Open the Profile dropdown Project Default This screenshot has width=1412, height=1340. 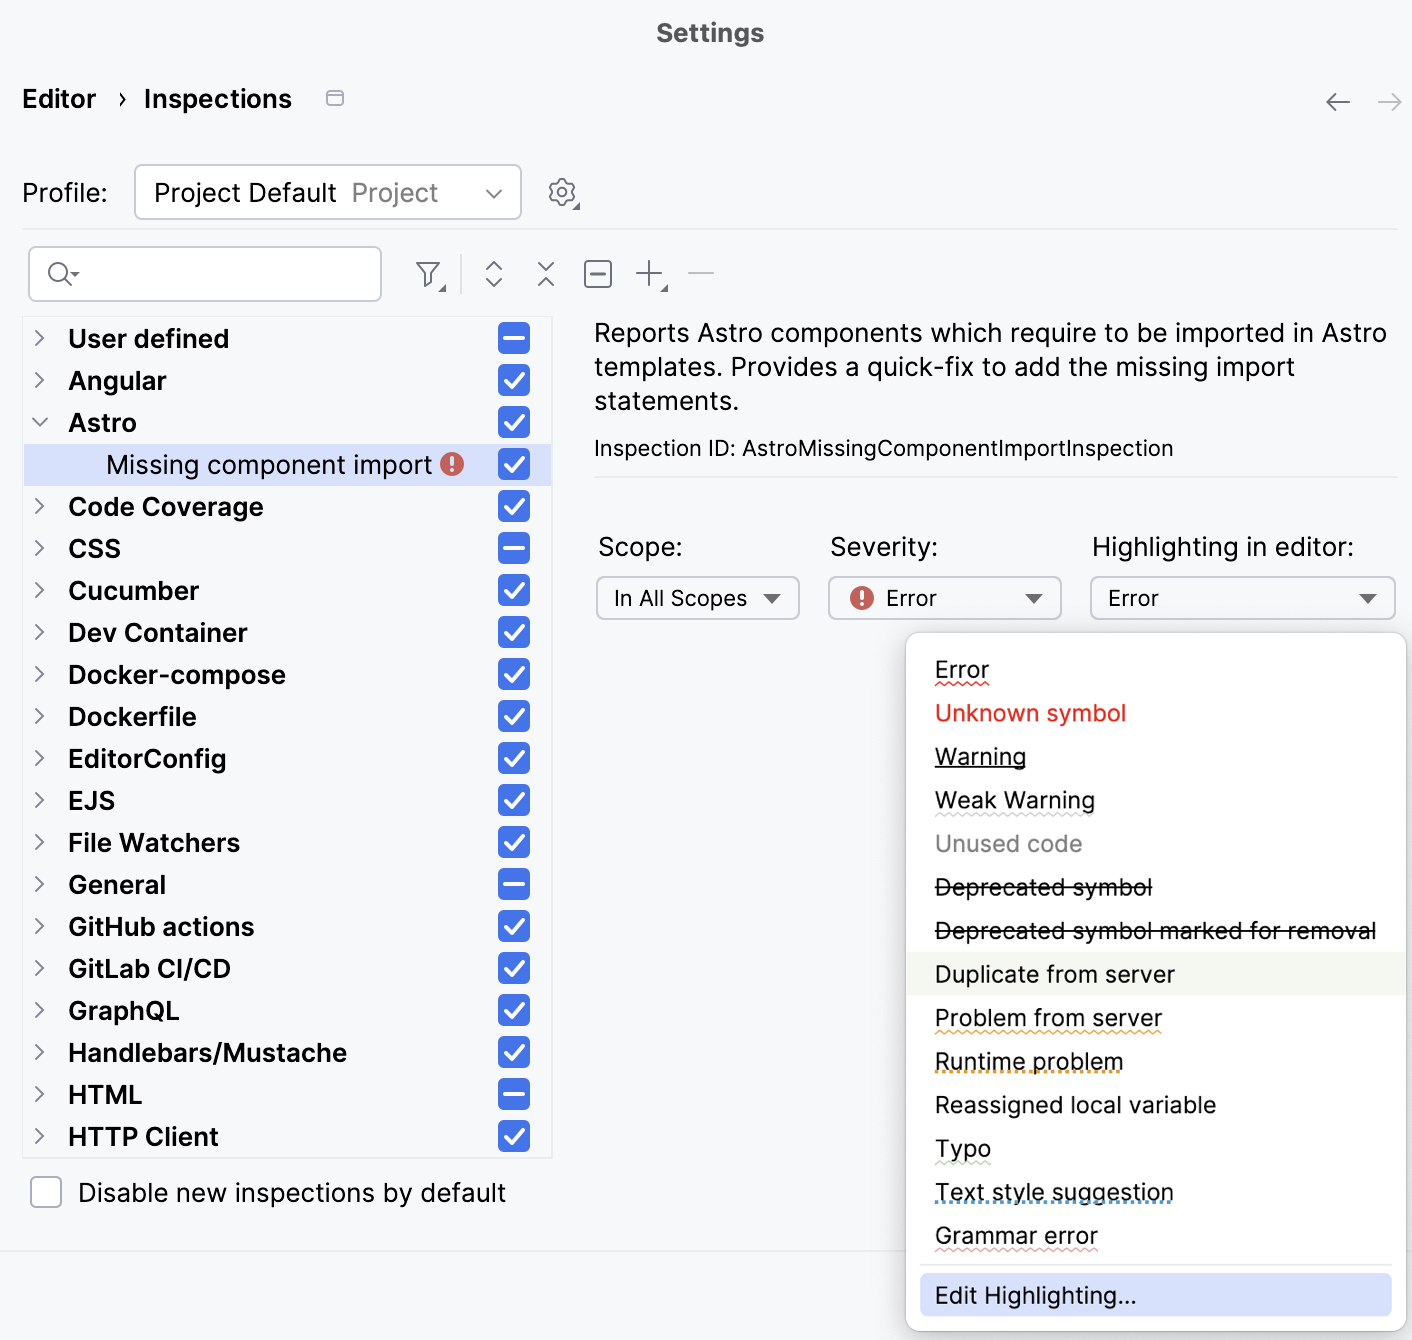pyautogui.click(x=327, y=193)
